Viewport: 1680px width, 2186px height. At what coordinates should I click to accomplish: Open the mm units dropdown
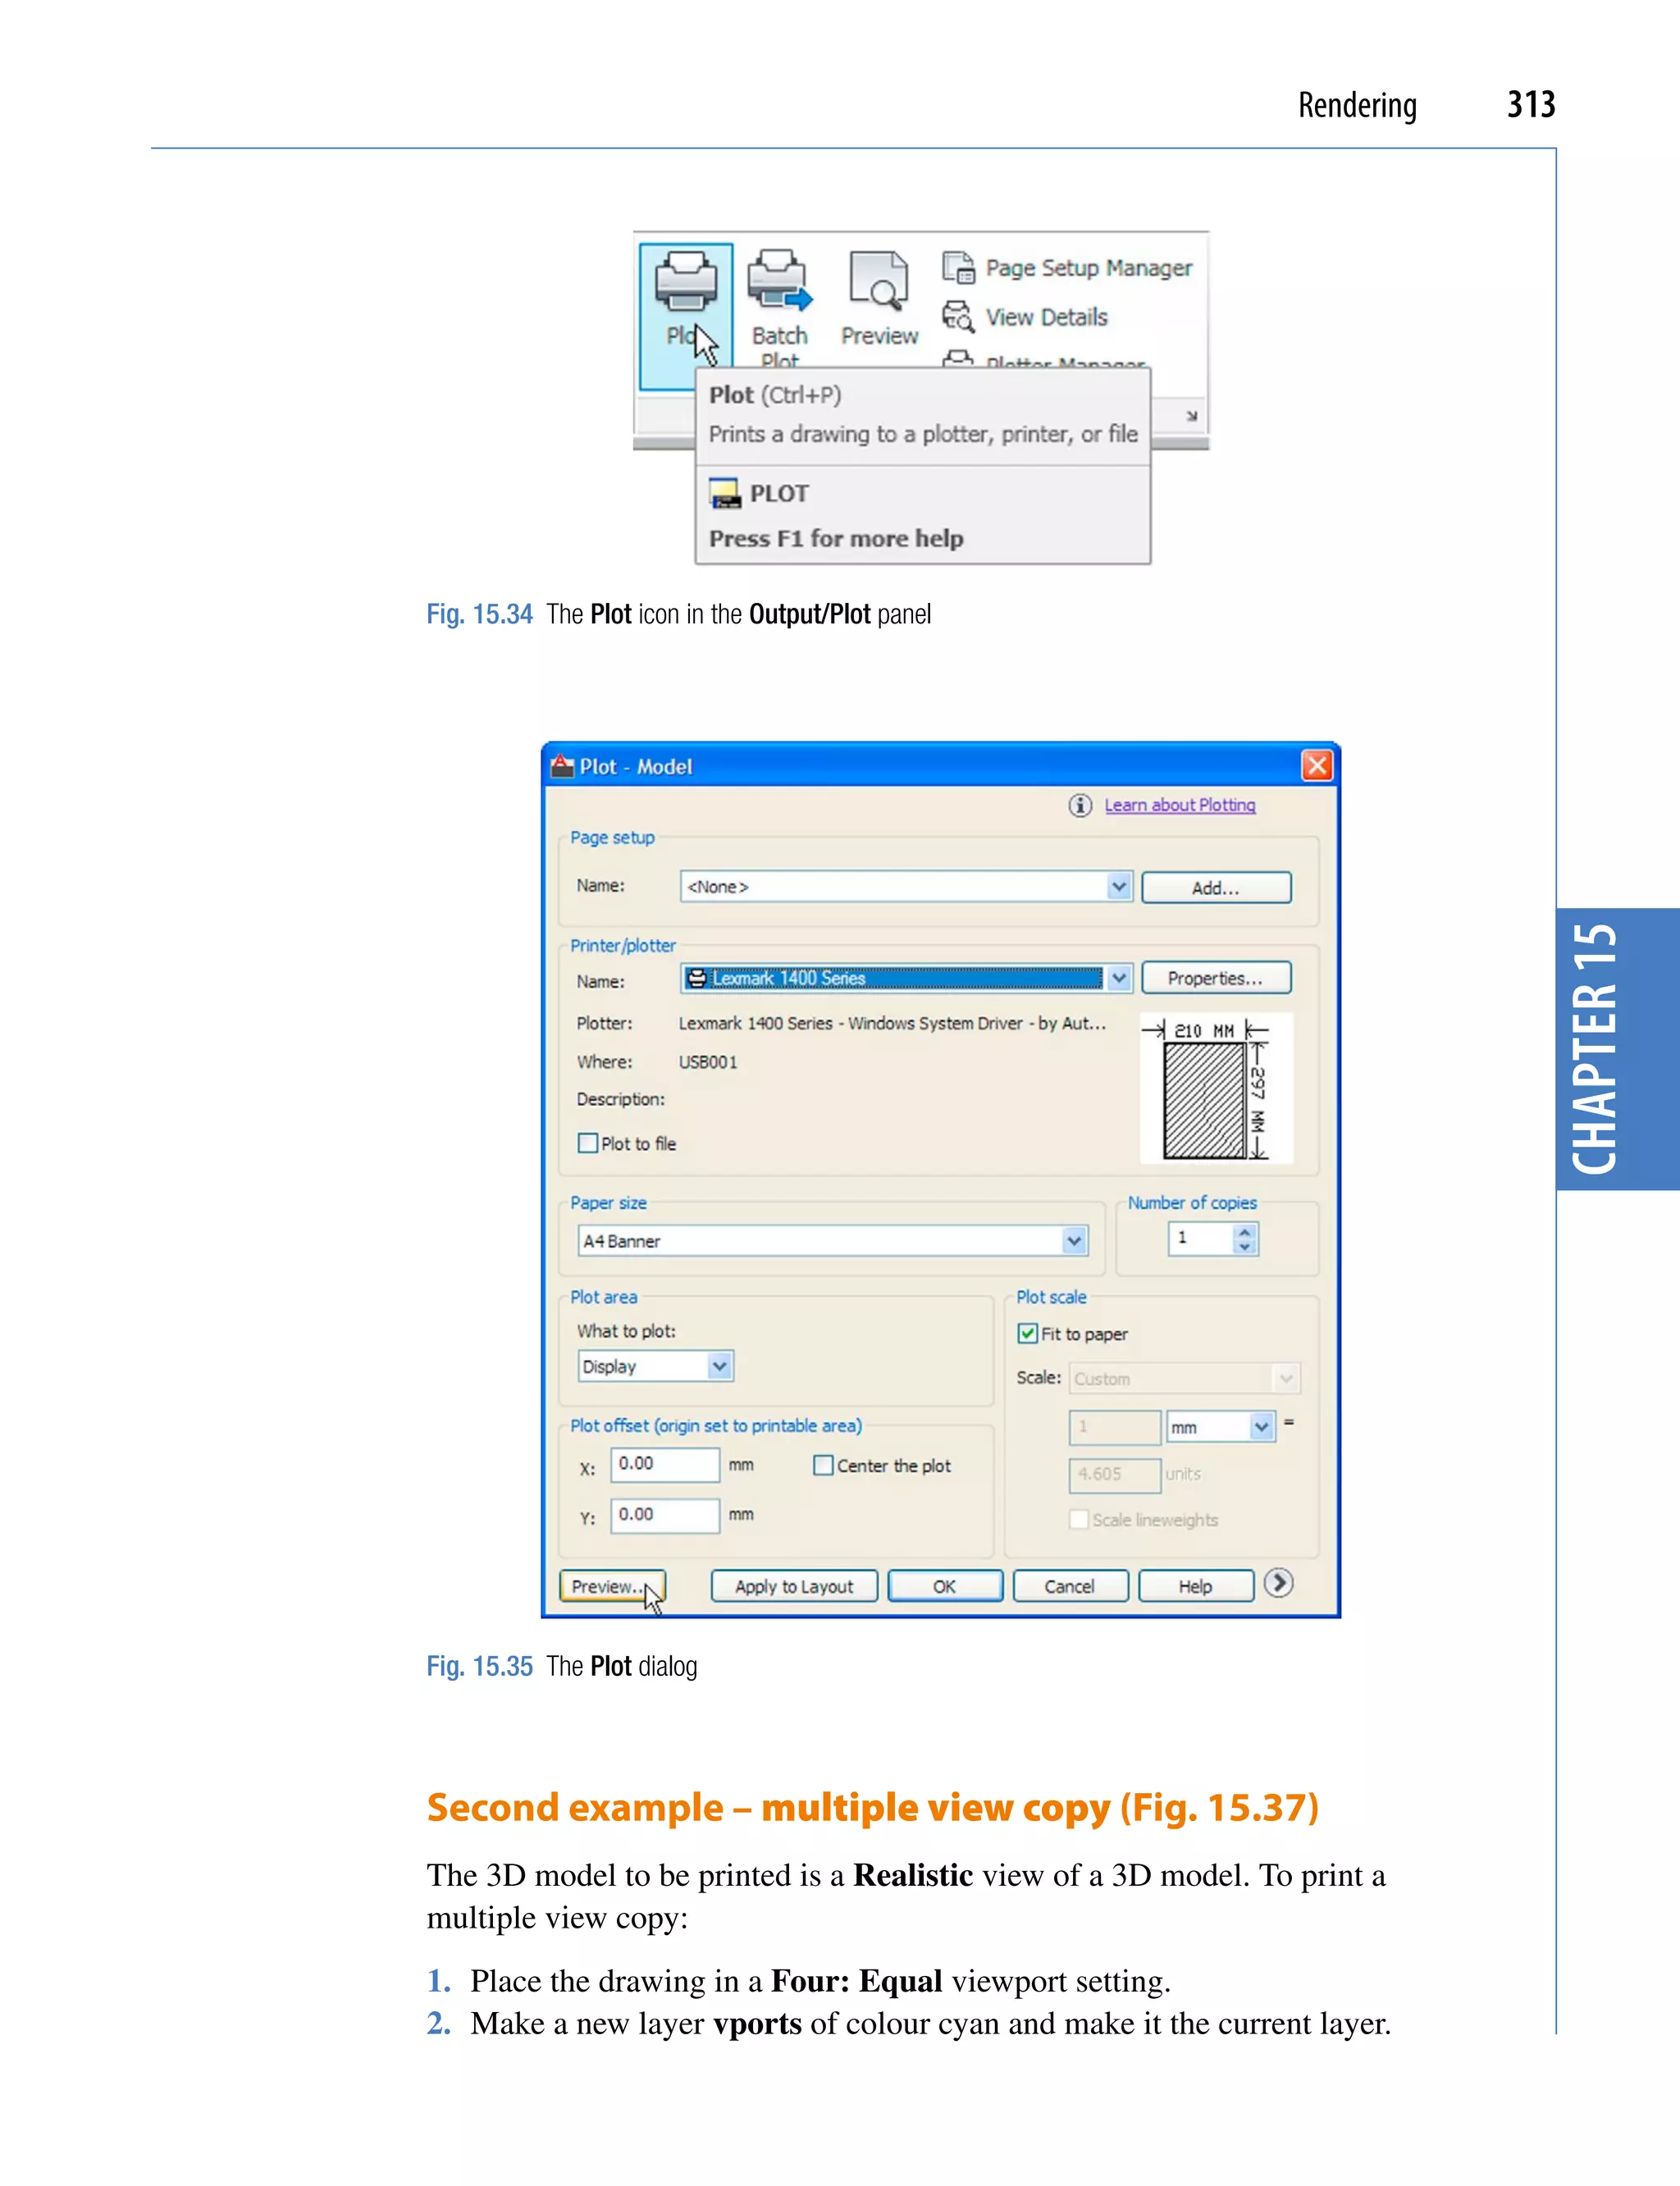pyautogui.click(x=1220, y=1427)
